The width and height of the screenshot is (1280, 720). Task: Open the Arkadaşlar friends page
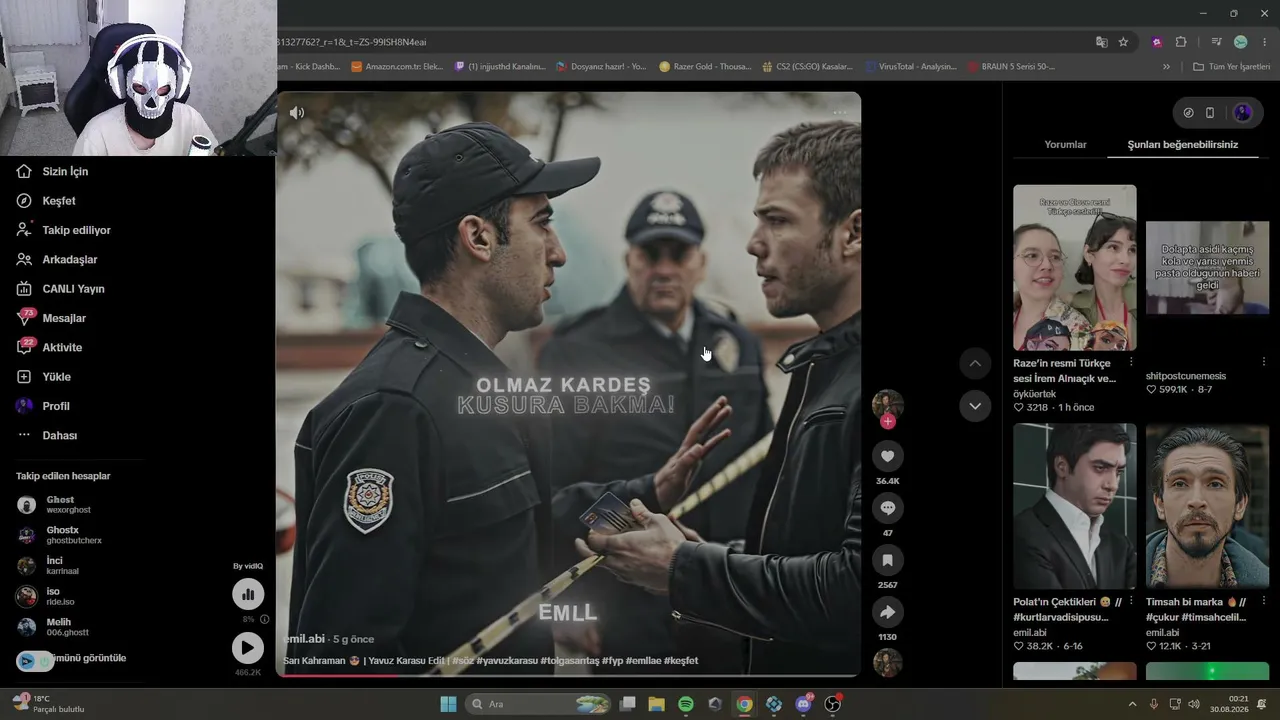point(56,259)
